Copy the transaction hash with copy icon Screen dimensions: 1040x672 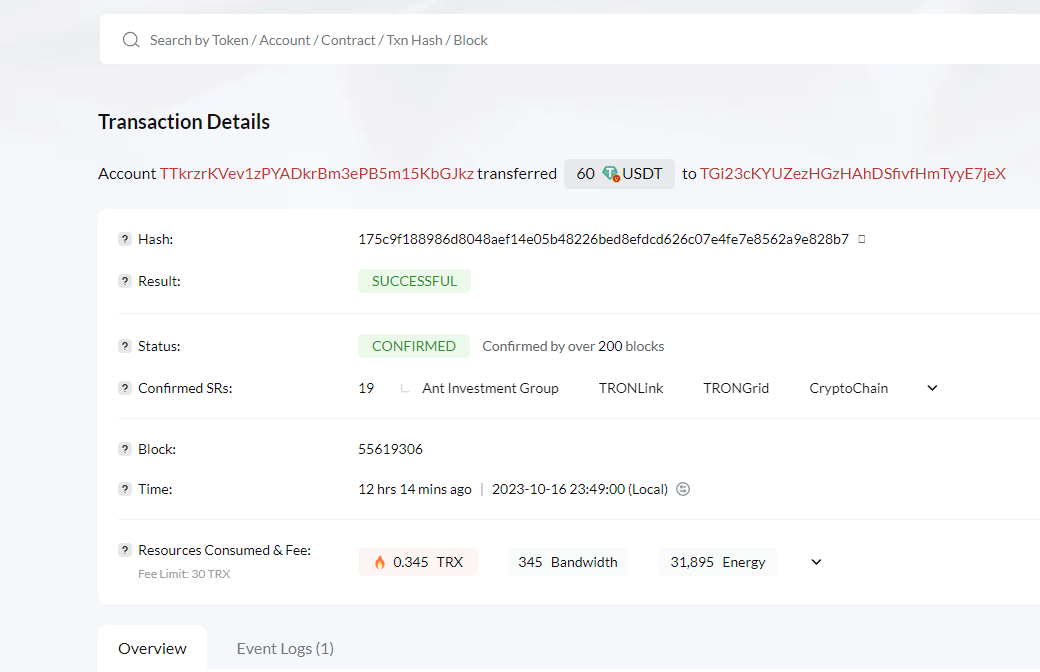(862, 239)
